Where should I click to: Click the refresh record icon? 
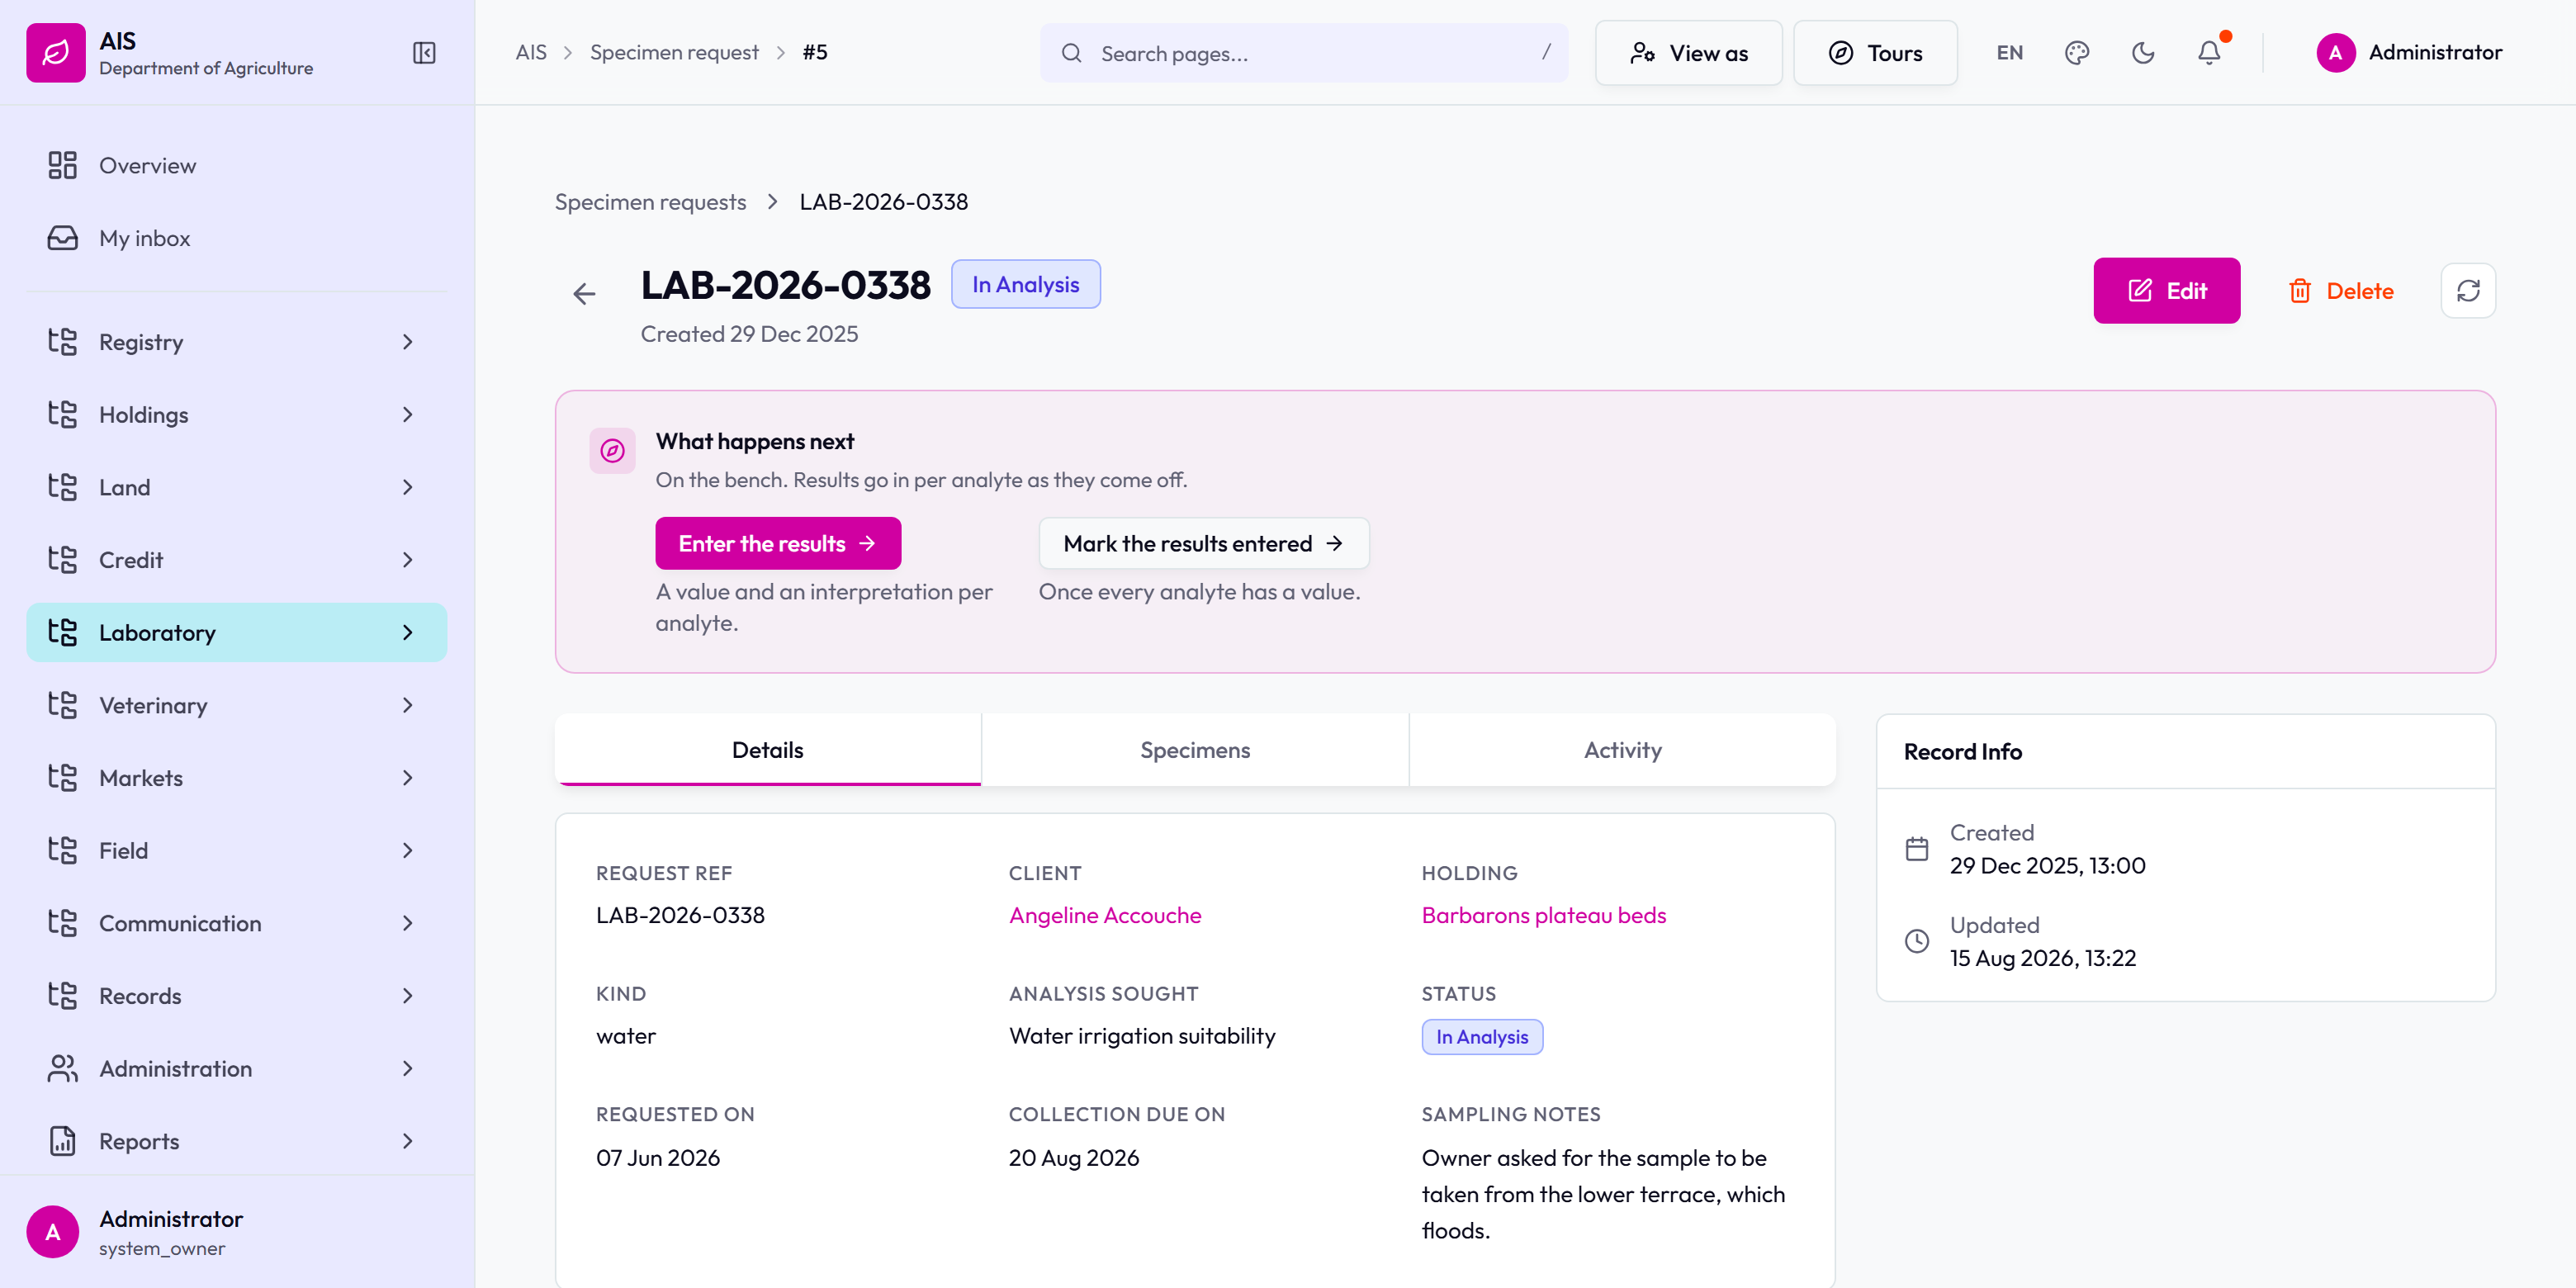click(x=2468, y=291)
